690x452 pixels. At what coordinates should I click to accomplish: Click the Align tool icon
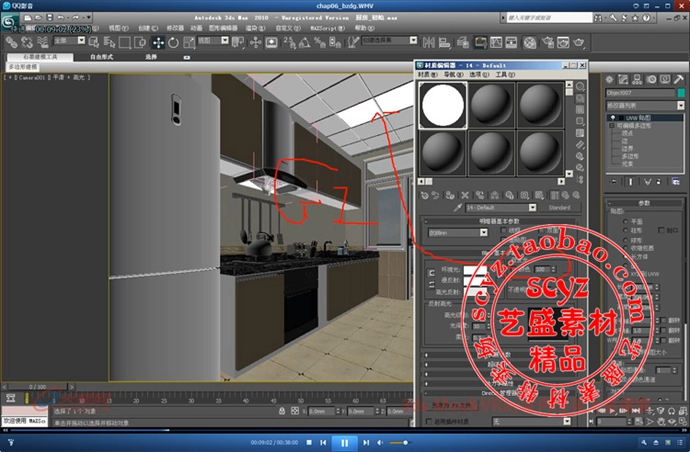(x=444, y=42)
